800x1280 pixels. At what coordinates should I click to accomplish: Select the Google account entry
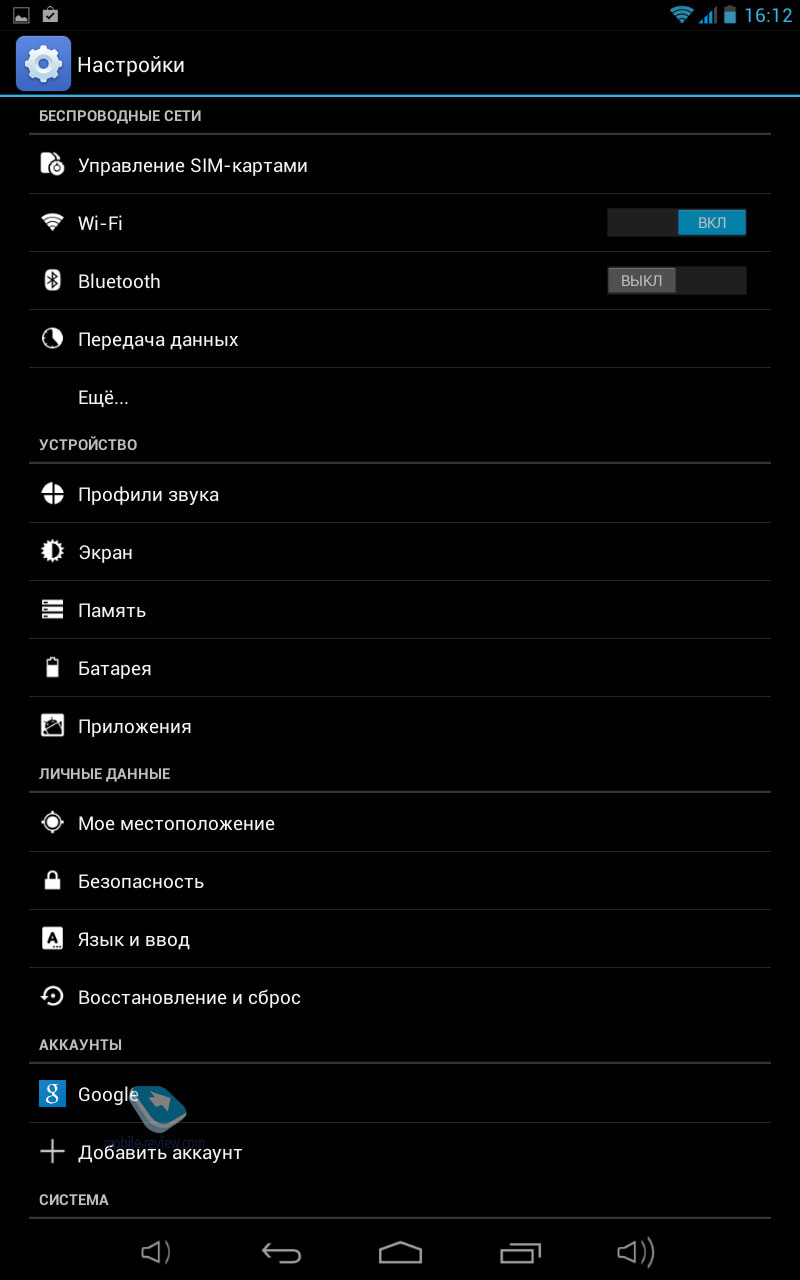(400, 1094)
